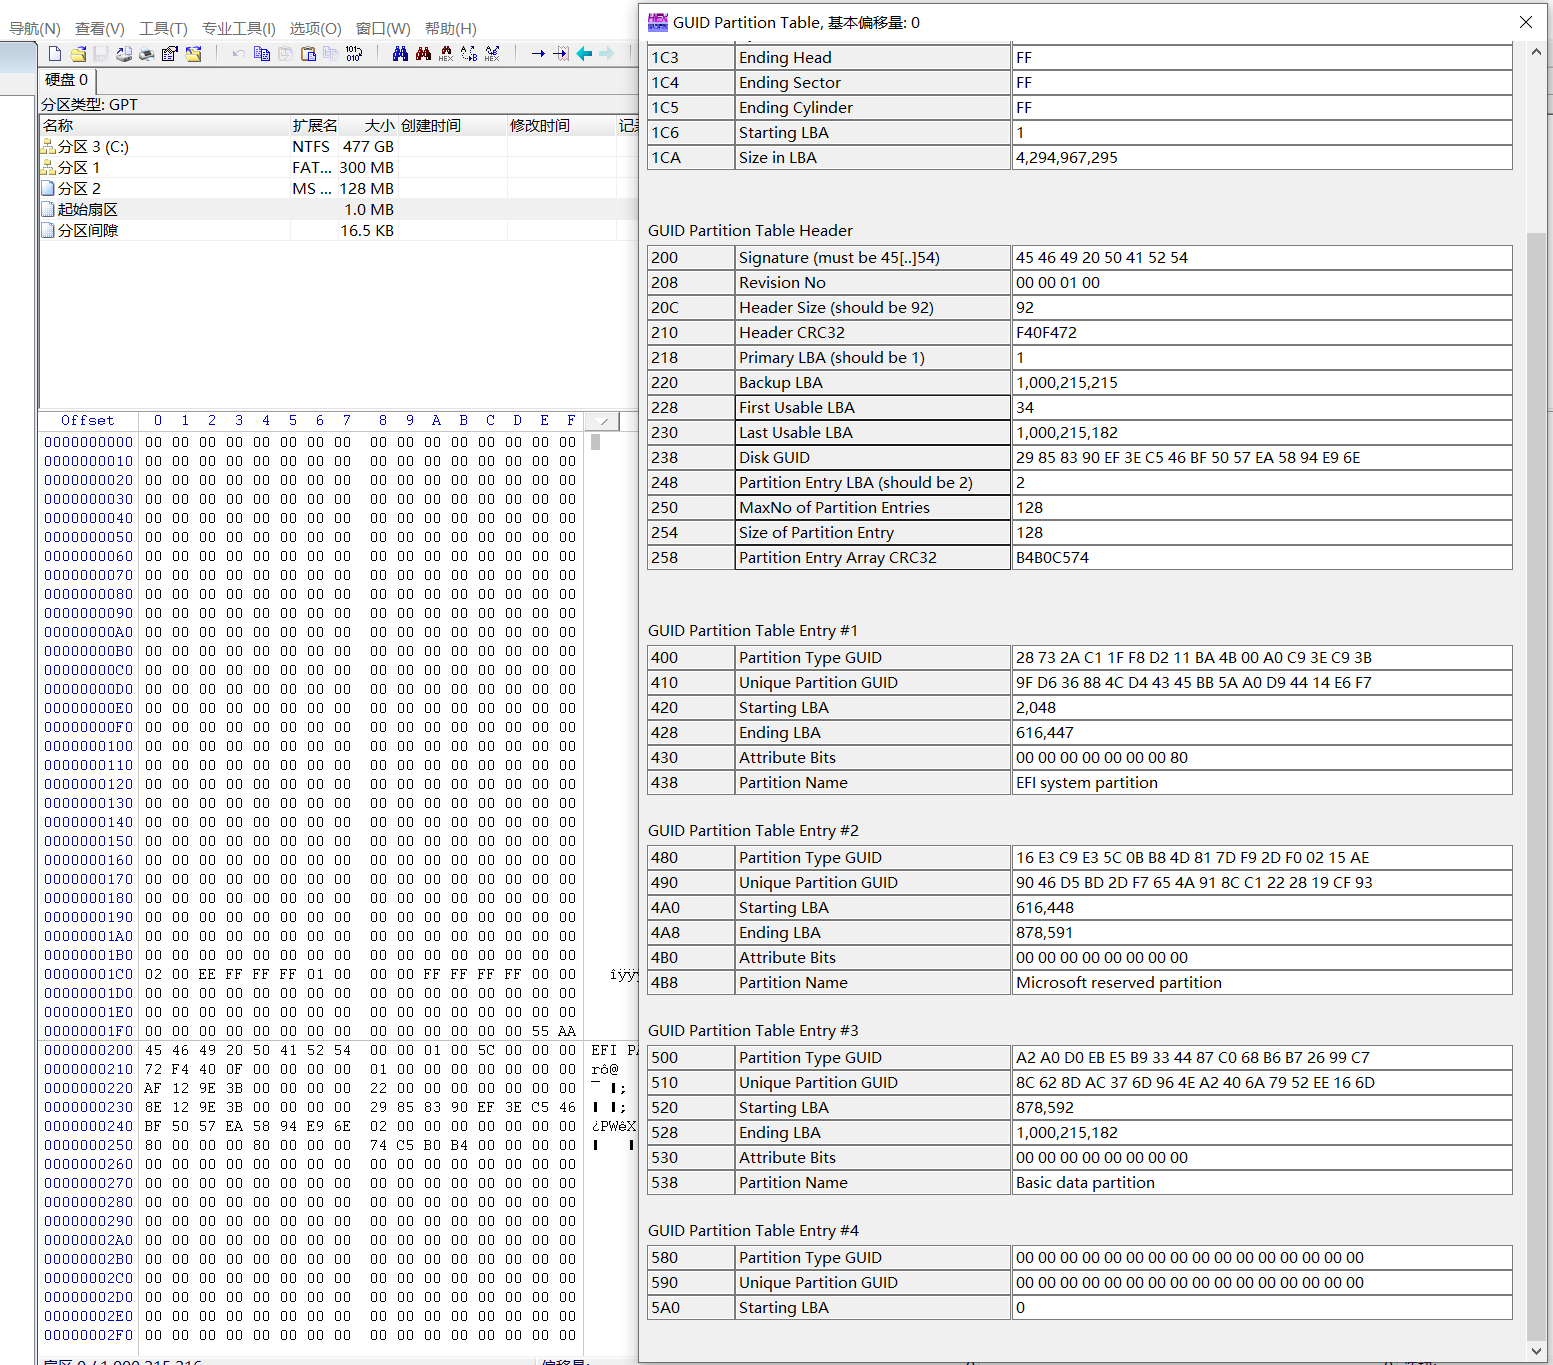Click the dialog scrollbar down arrow
The width and height of the screenshot is (1553, 1365).
point(1537,1351)
